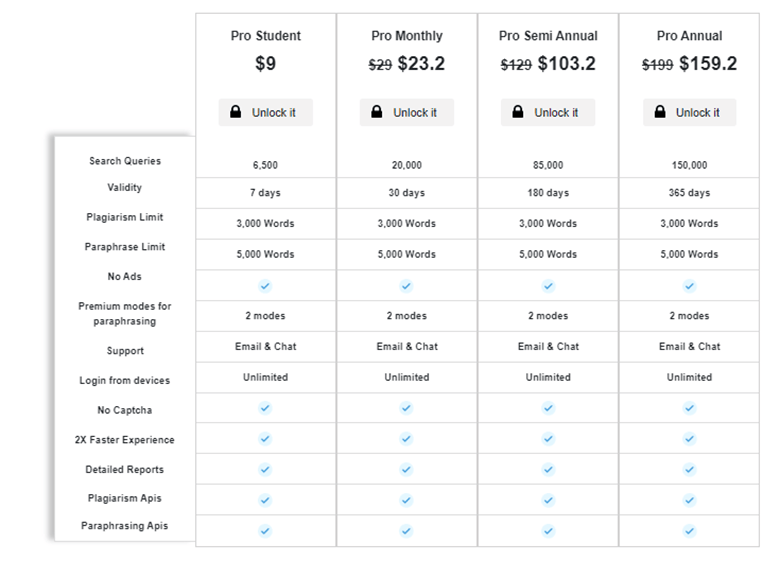Click the Unlock it button for Pro Monthly
780x561 pixels.
(407, 112)
